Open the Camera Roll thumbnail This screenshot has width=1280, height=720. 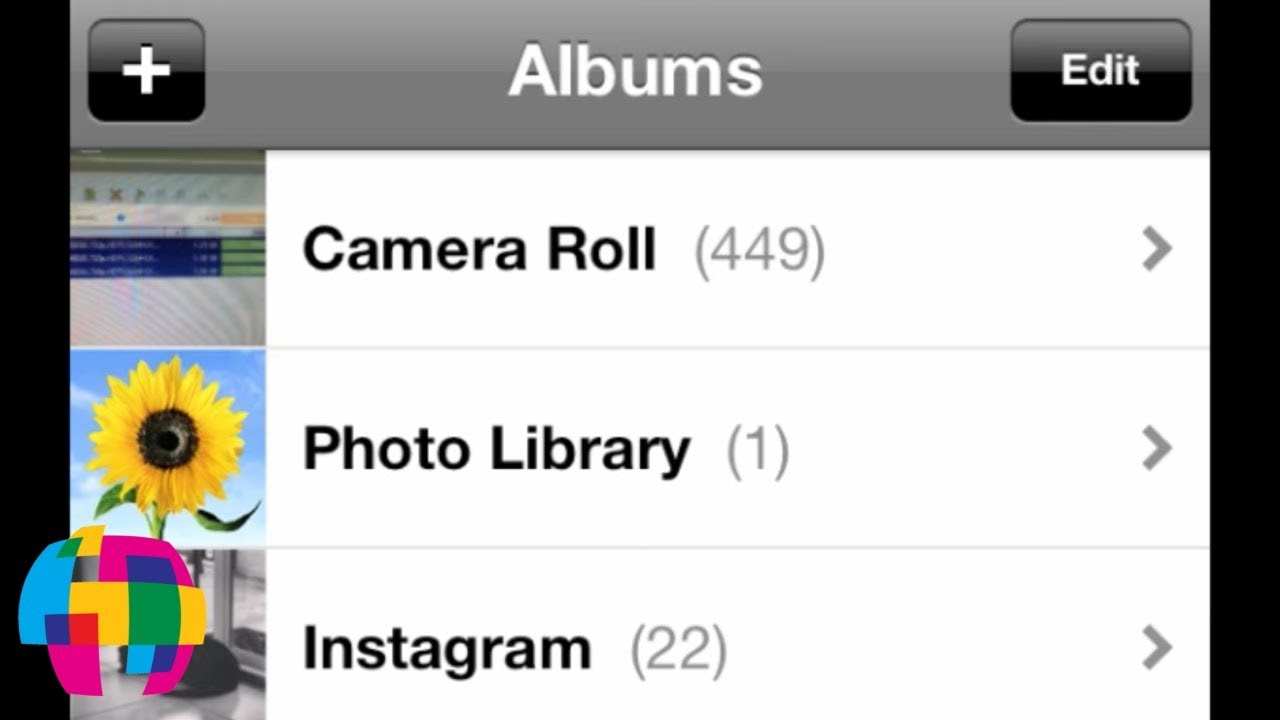tap(168, 248)
